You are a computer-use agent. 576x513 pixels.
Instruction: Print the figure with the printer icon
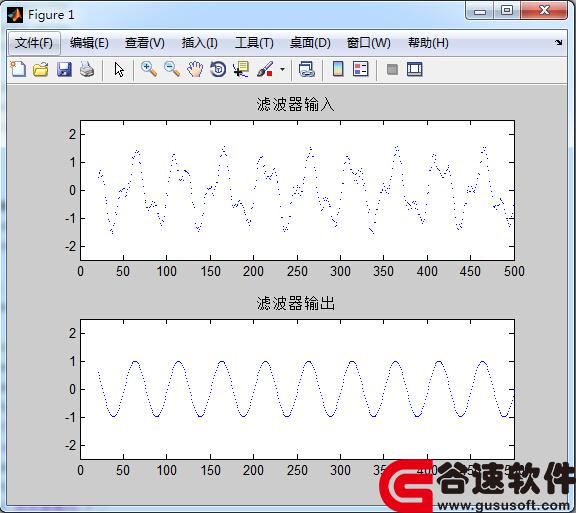click(87, 69)
